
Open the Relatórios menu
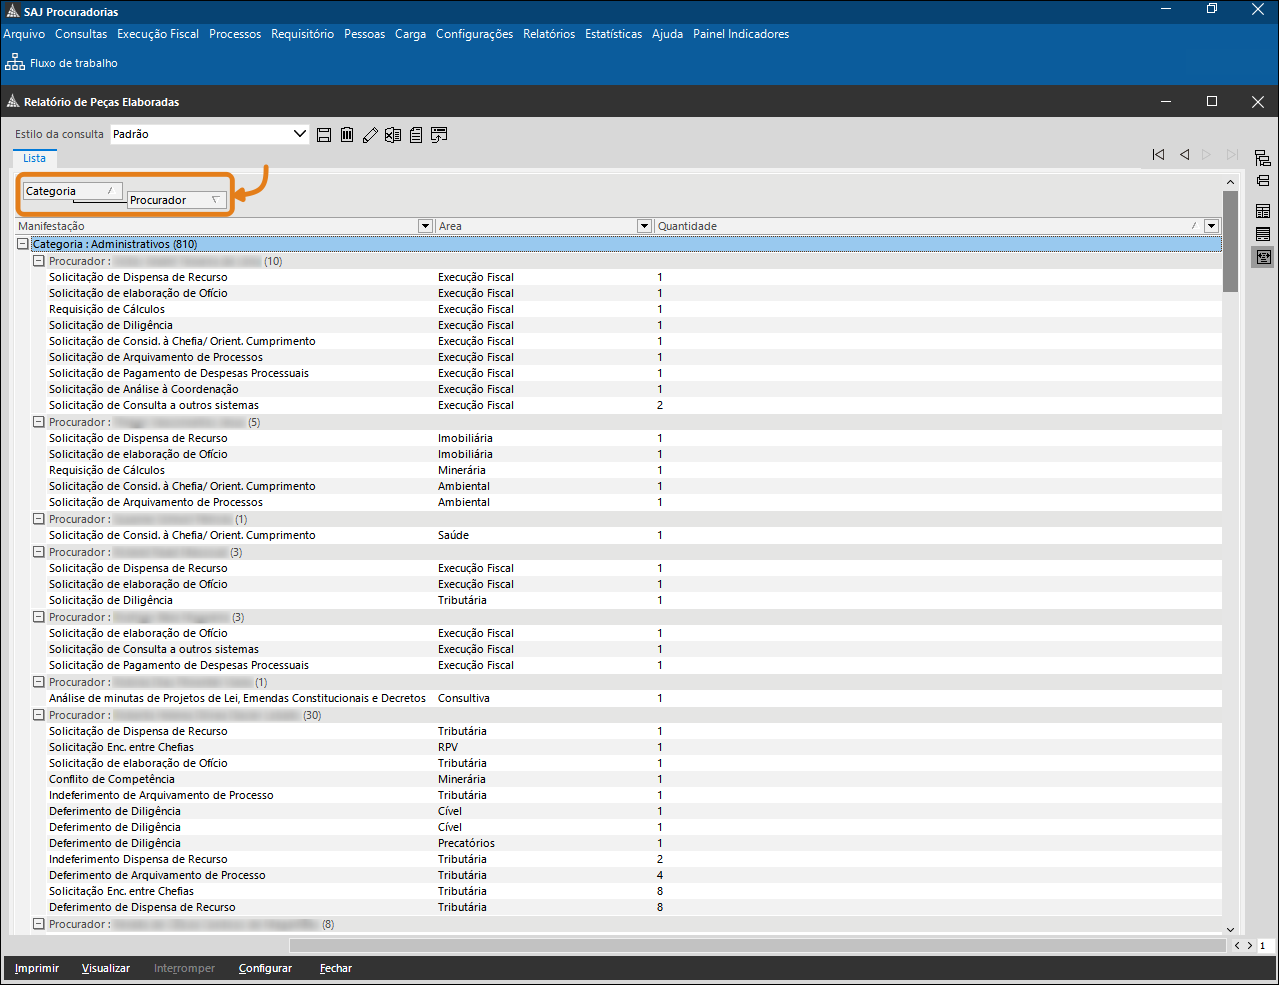pos(549,34)
